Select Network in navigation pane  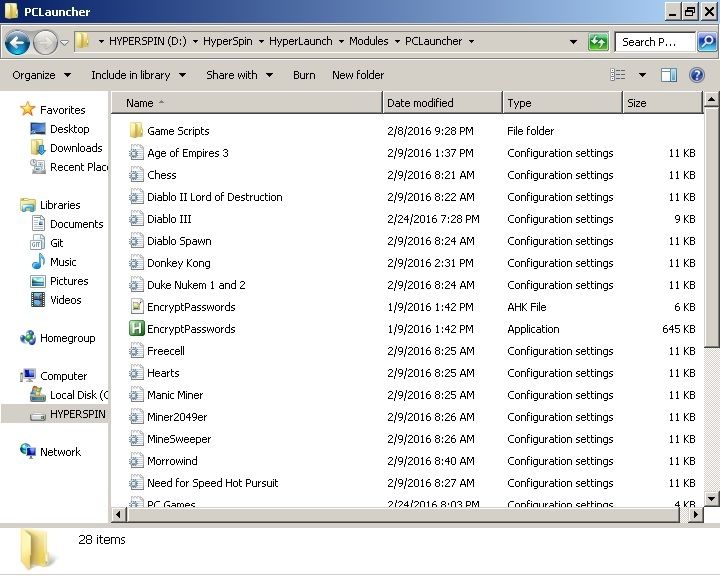point(51,452)
